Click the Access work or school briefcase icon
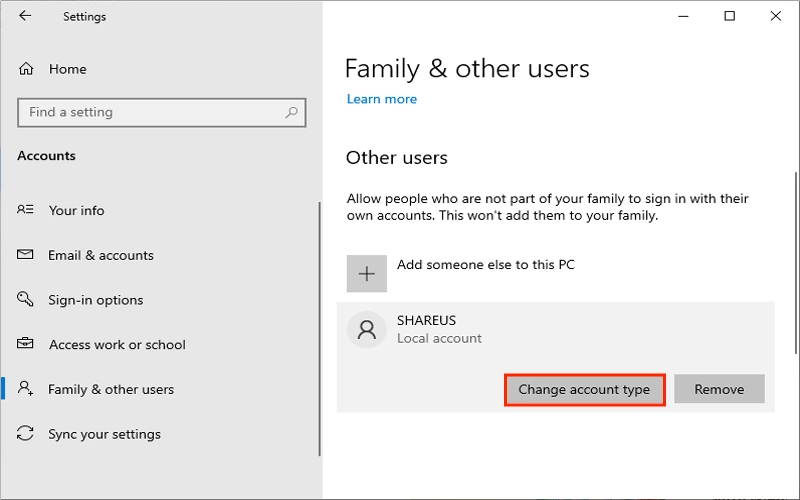 [x=25, y=343]
